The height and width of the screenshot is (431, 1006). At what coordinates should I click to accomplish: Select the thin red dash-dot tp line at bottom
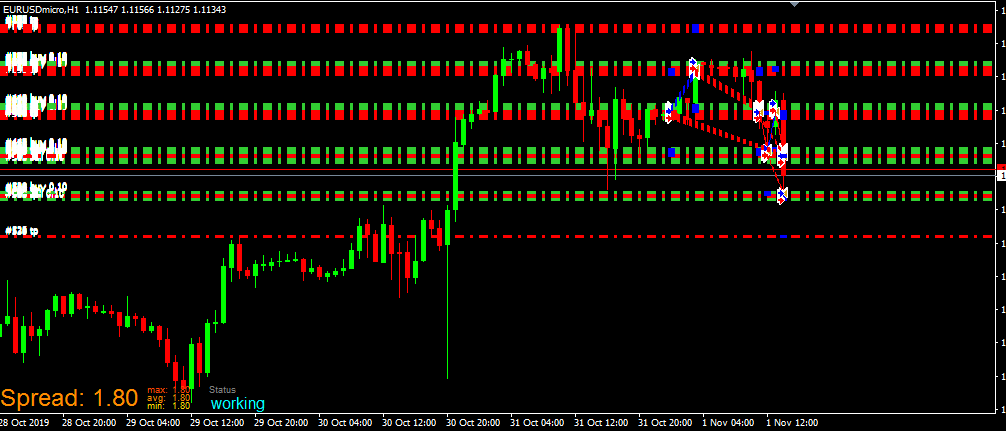497,237
